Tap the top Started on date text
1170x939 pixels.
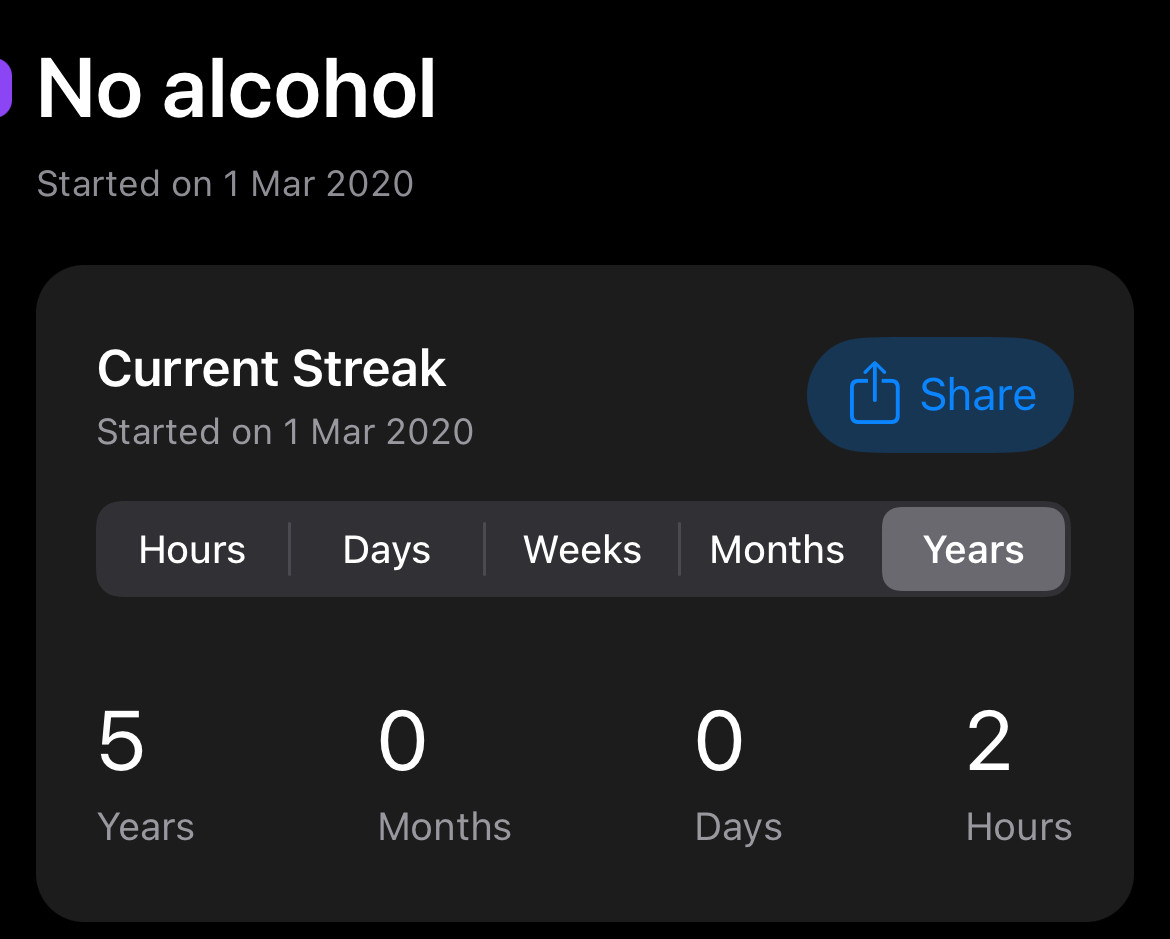[x=225, y=184]
